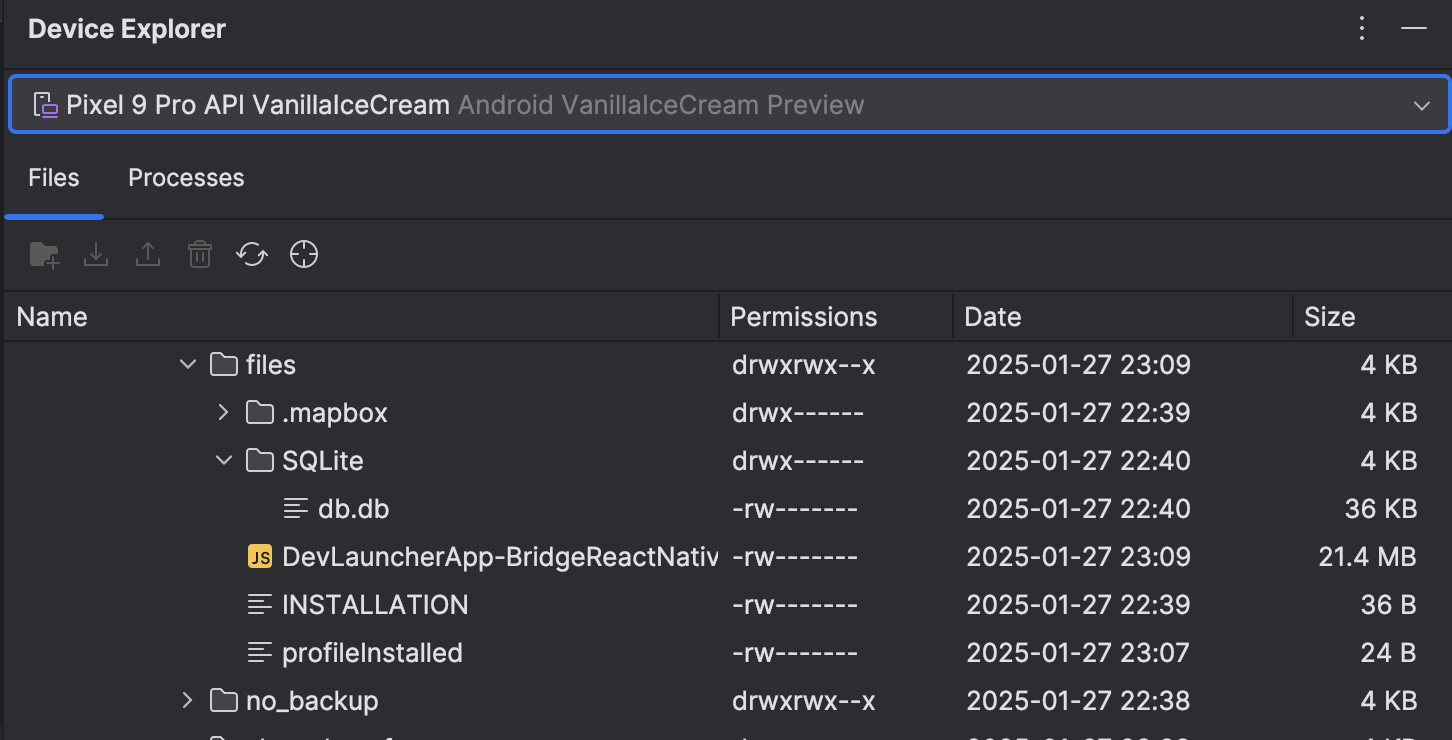Click the upload toolbar icon

148,255
